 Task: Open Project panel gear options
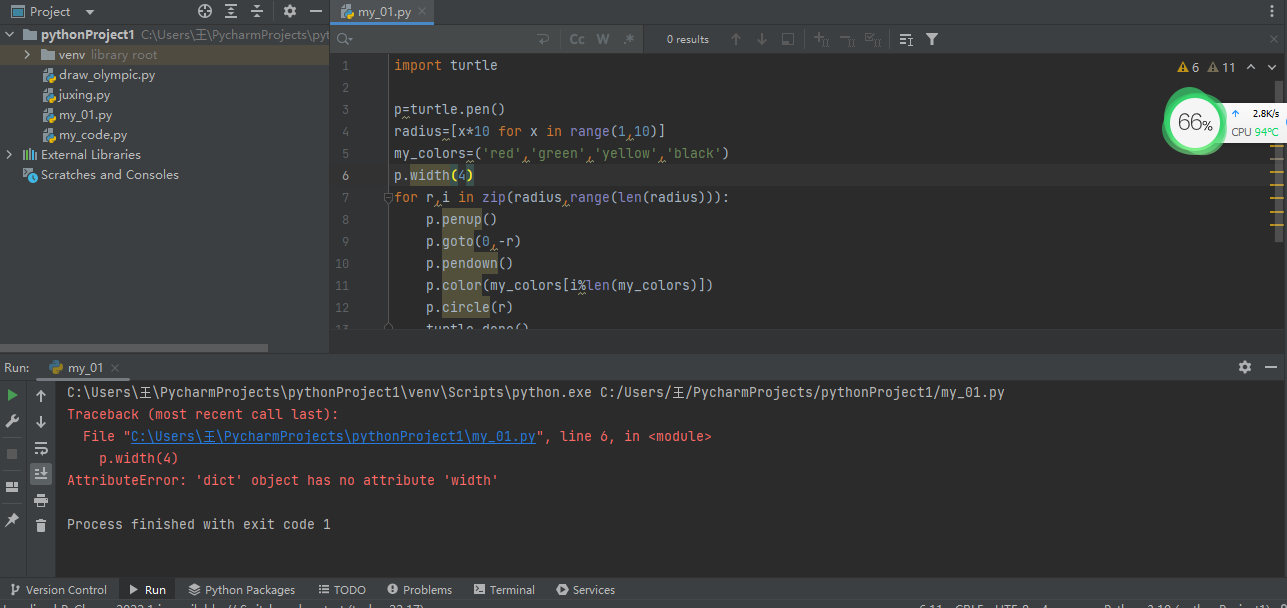[x=290, y=12]
